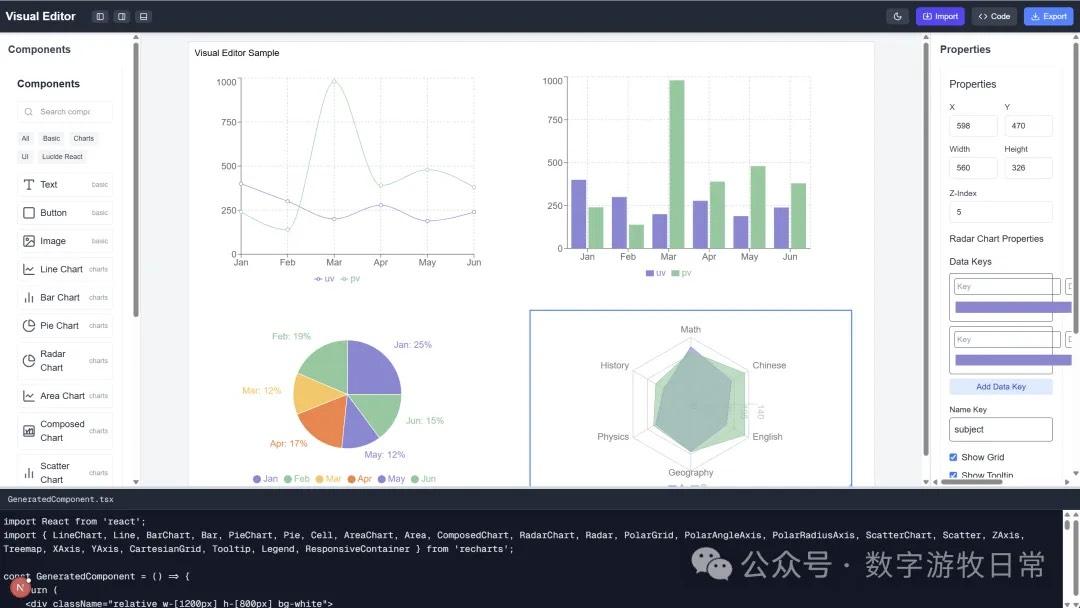Select the Line Chart component icon
Viewport: 1080px width, 608px height.
point(29,269)
